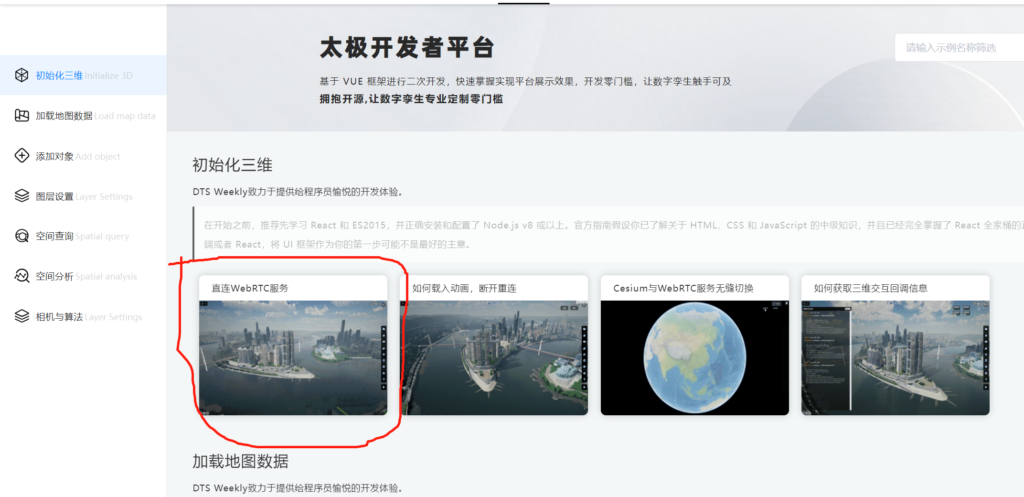Click the map icon beside 加载地图数据
Screen dimensions: 1024x497
coord(22,116)
